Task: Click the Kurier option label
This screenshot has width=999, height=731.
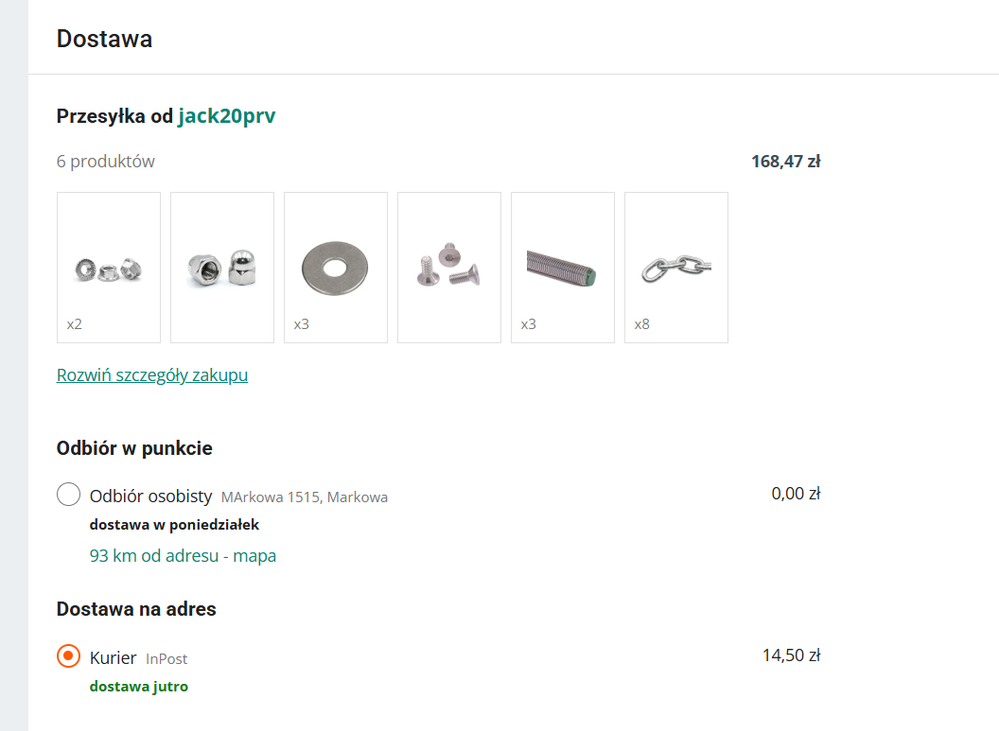Action: click(113, 658)
